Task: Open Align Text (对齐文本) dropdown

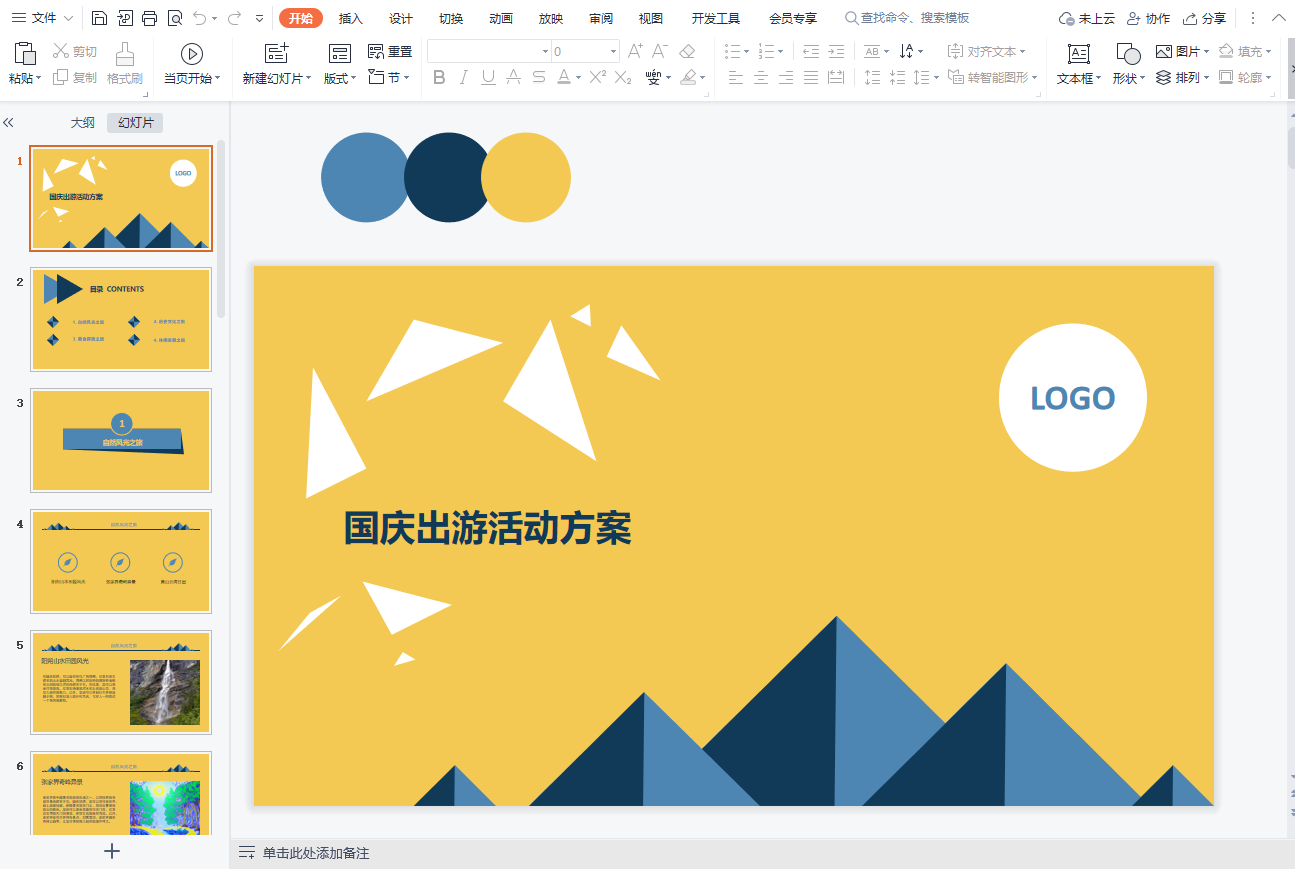Action: [x=986, y=51]
